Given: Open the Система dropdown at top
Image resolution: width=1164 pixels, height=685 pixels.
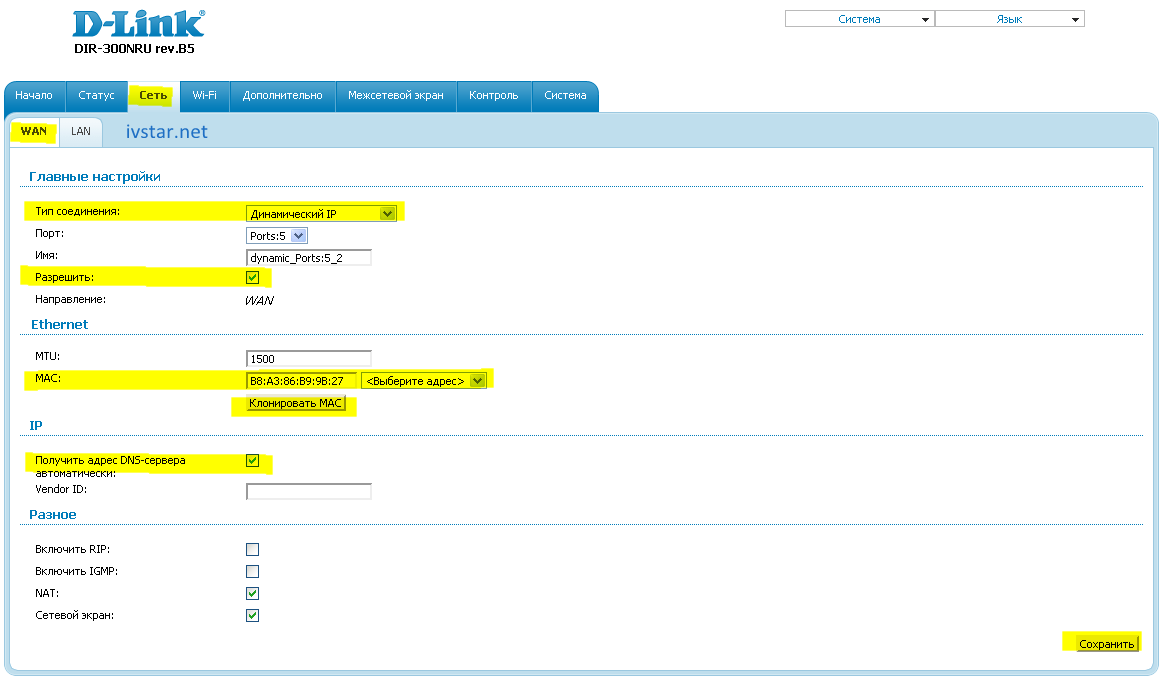Looking at the screenshot, I should (x=859, y=19).
